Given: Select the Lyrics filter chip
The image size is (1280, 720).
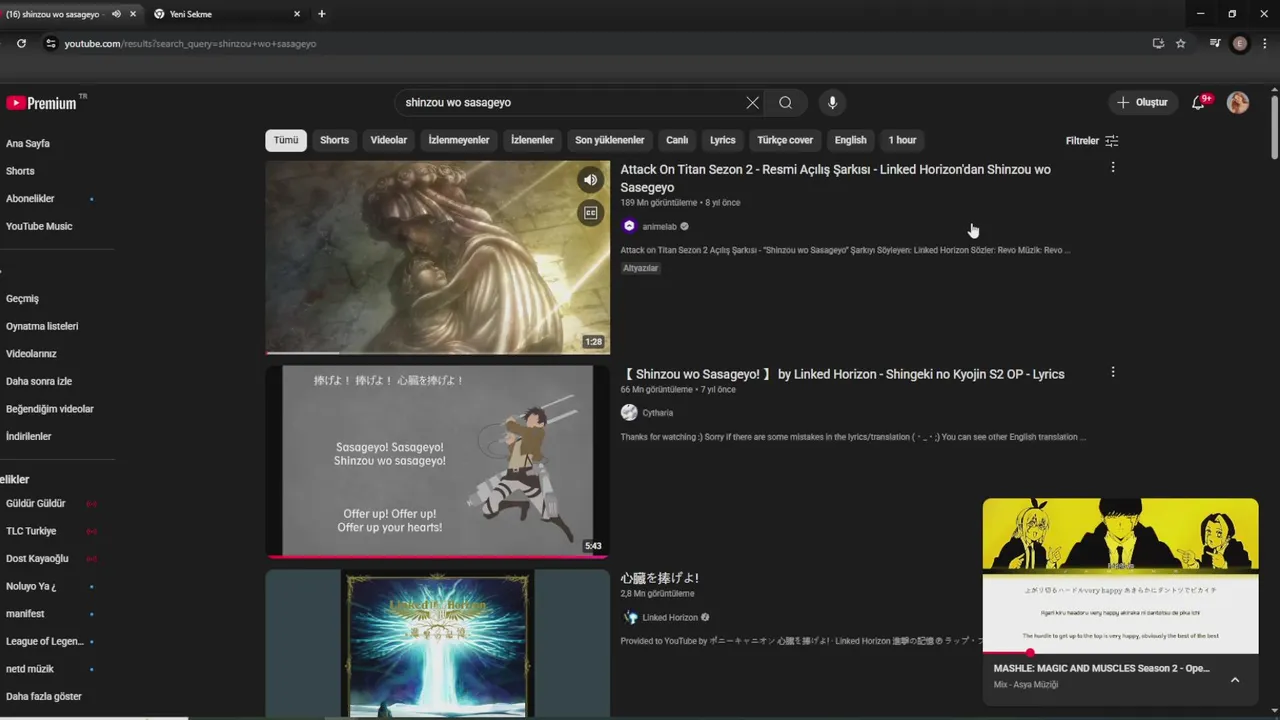Looking at the screenshot, I should point(723,140).
